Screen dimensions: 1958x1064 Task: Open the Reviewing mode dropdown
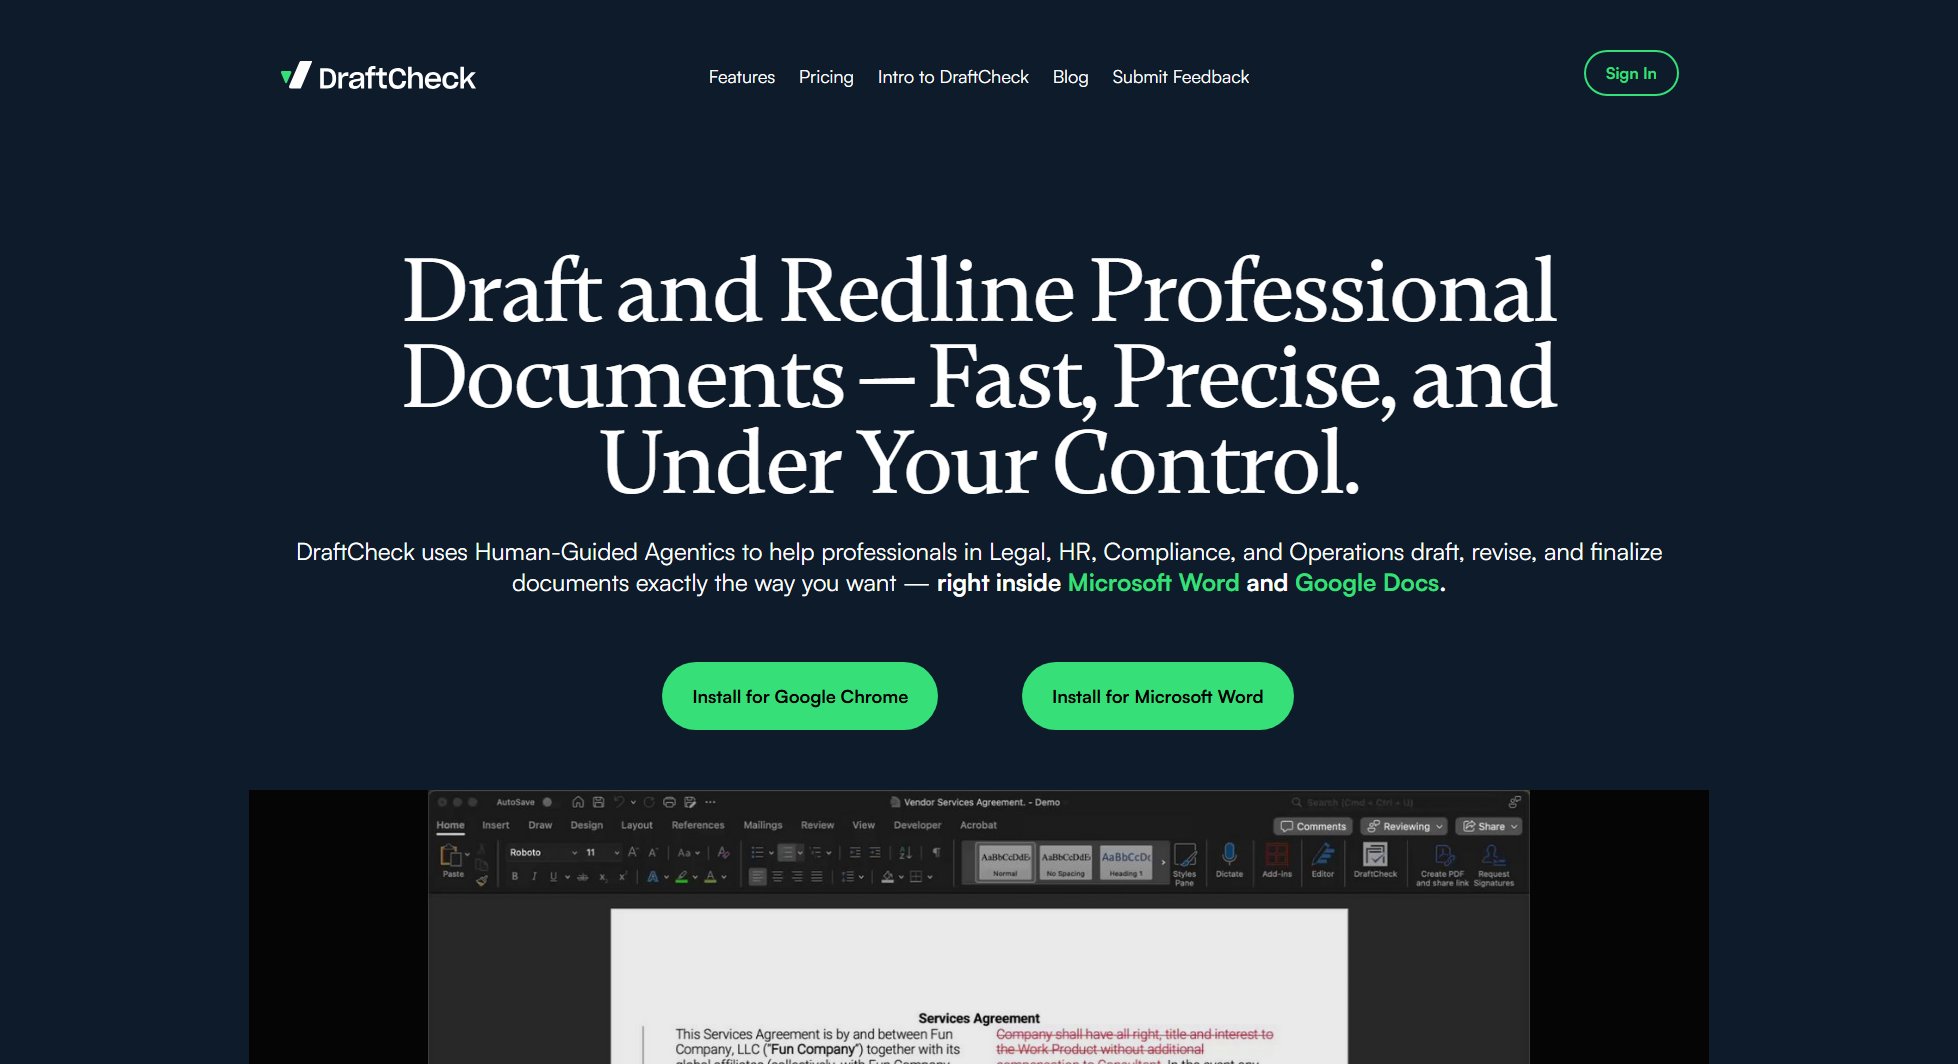(x=1403, y=826)
